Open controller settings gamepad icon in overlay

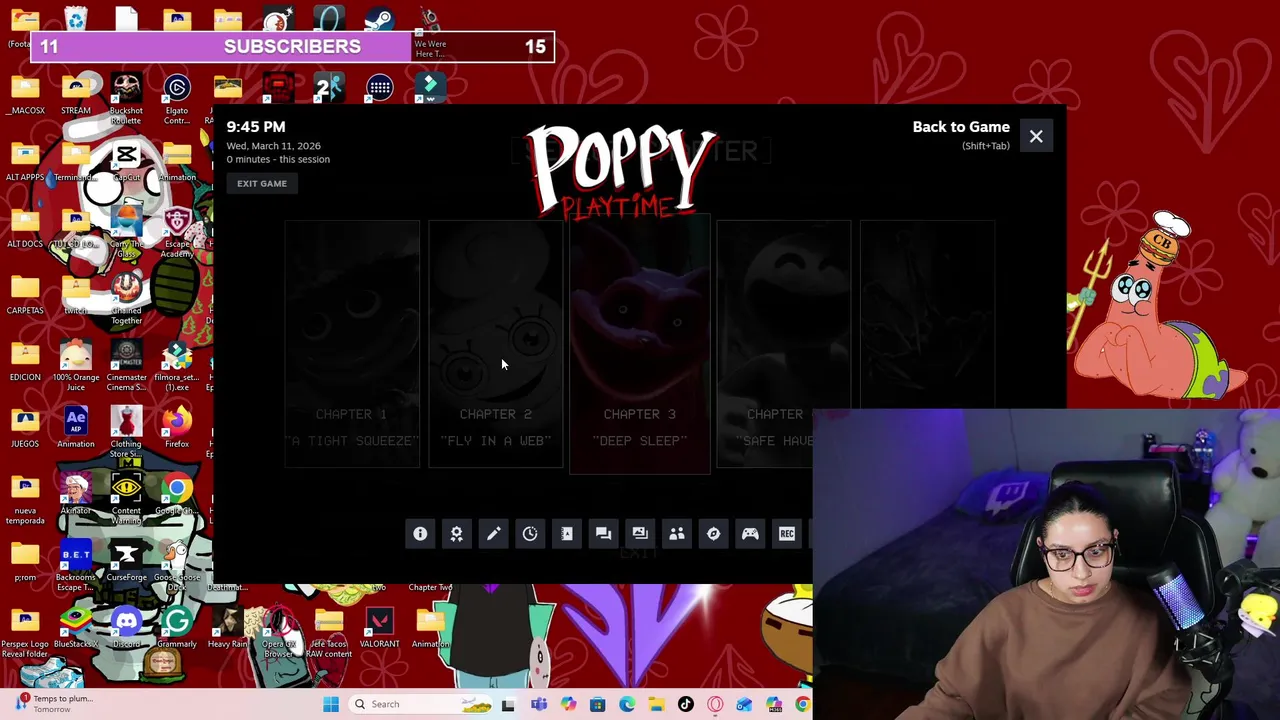(x=750, y=534)
